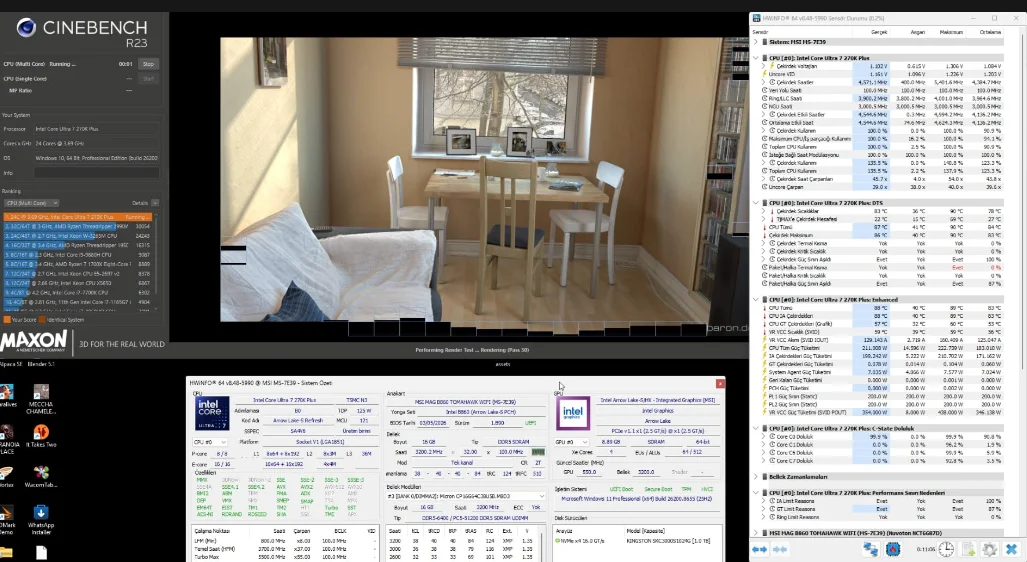Expand the Bellek Zamanlamaları section
1027x562 pixels.
point(756,477)
